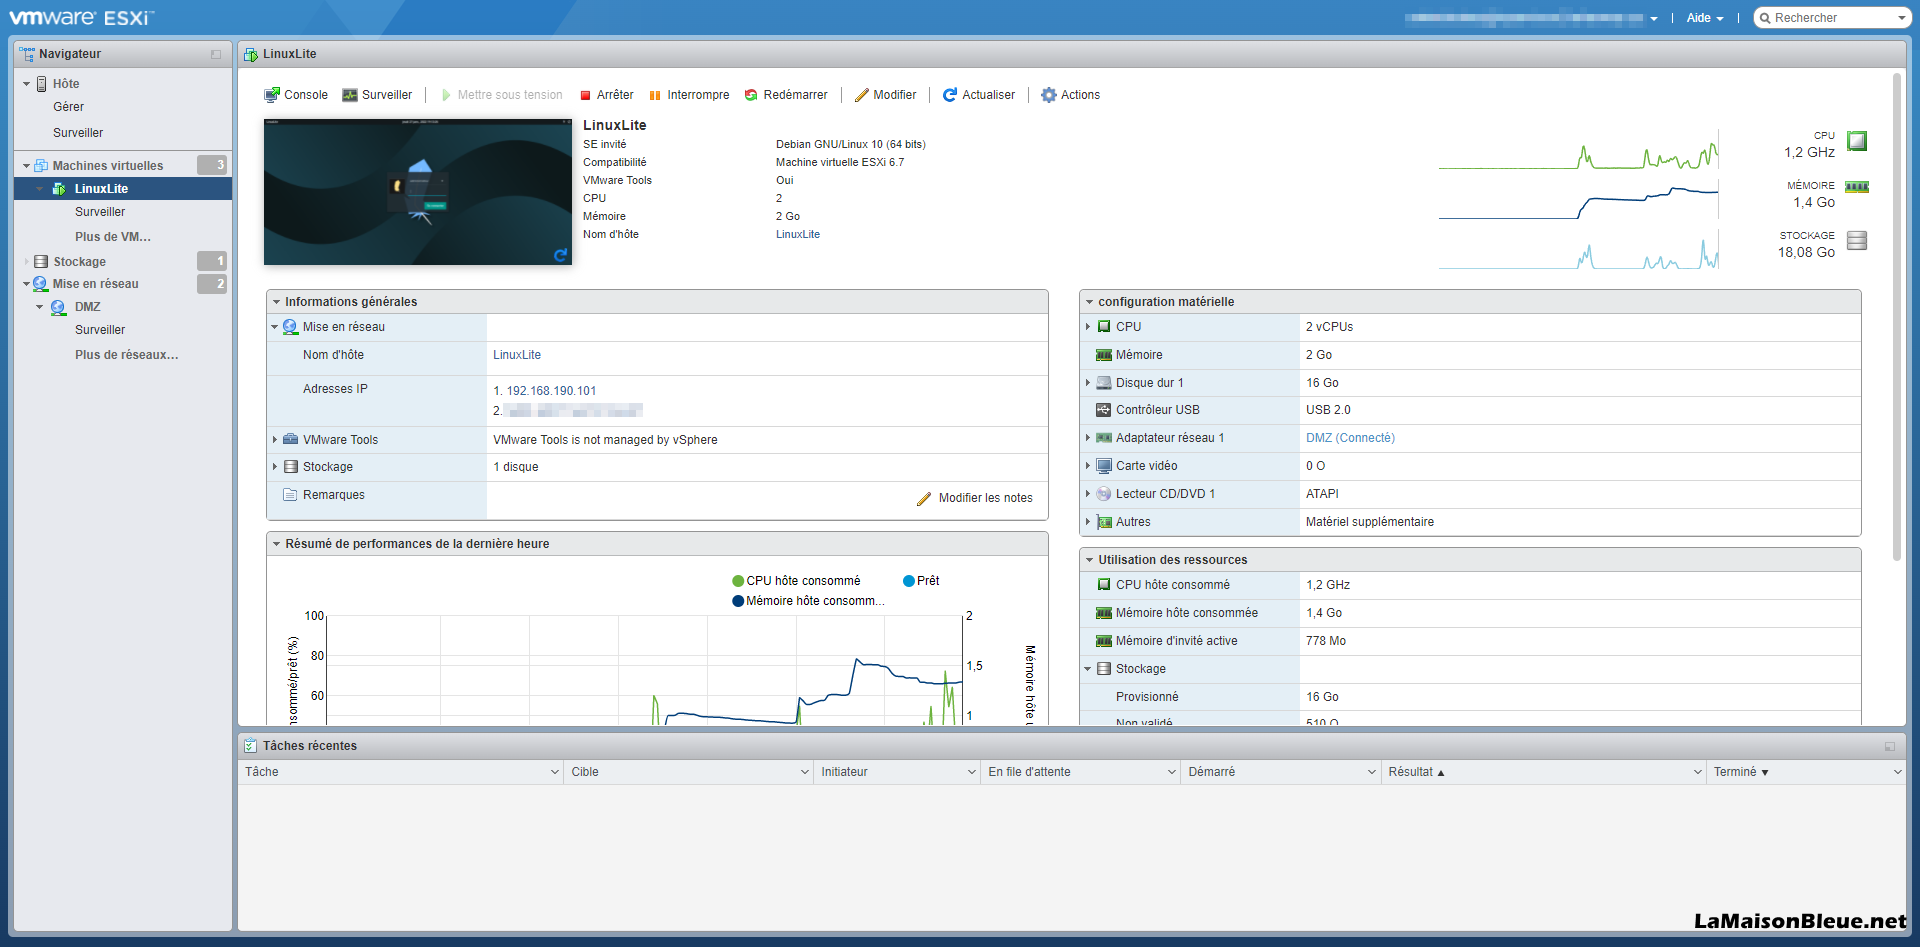
Task: Click the Machines virtuelles icon
Action: [41, 166]
